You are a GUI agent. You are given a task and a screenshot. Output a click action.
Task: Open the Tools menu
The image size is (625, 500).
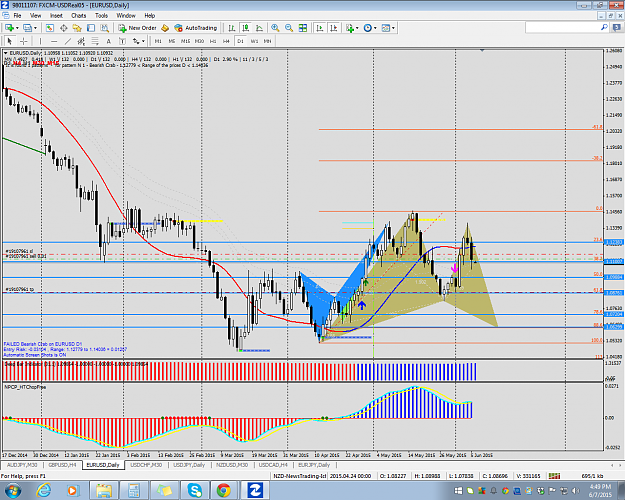tap(101, 16)
